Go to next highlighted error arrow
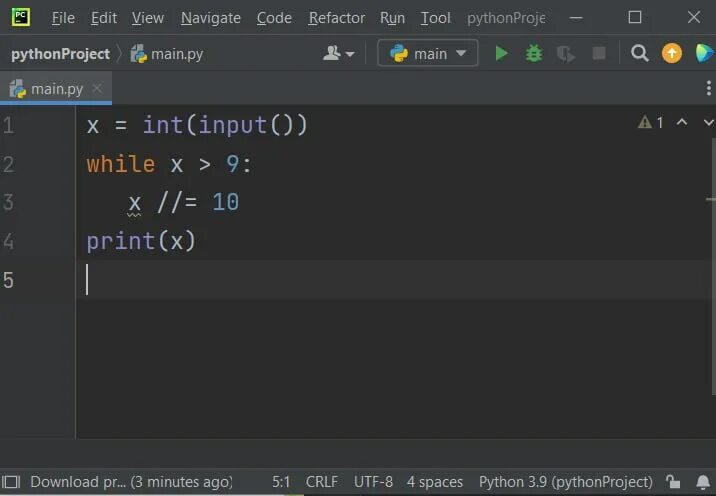Image resolution: width=716 pixels, height=496 pixels. (x=709, y=122)
